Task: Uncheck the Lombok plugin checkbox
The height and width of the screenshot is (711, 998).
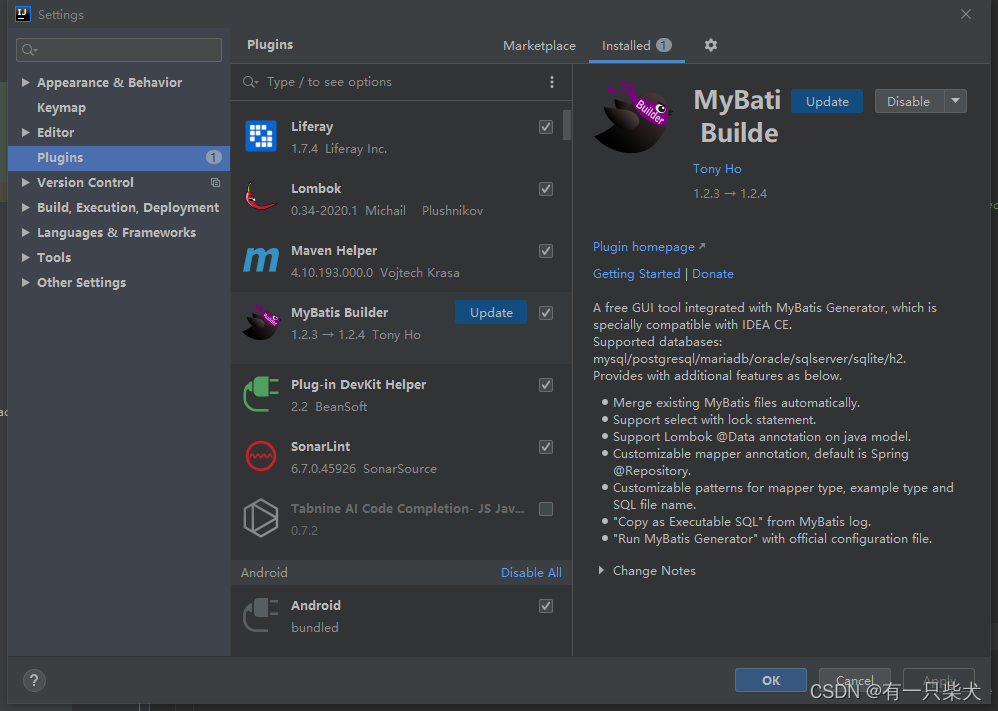Action: pos(545,189)
